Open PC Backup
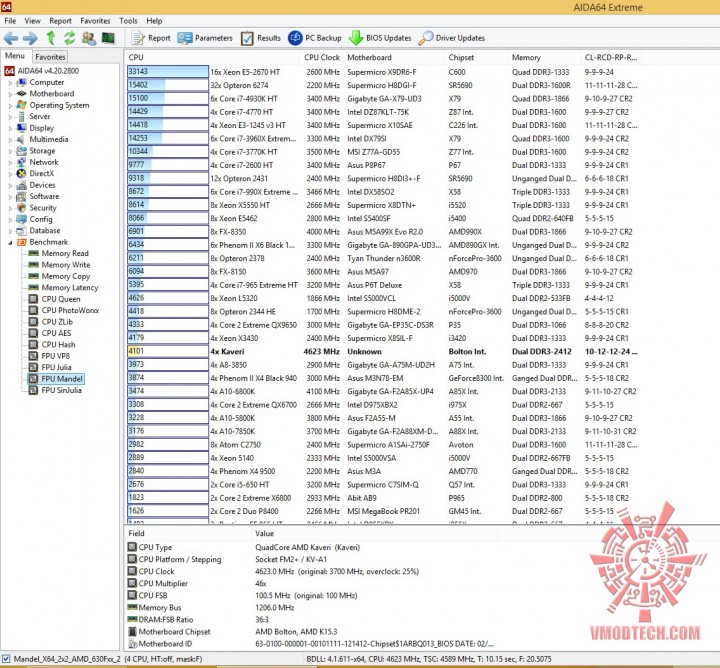Viewport: 720px width, 668px height. [x=315, y=38]
